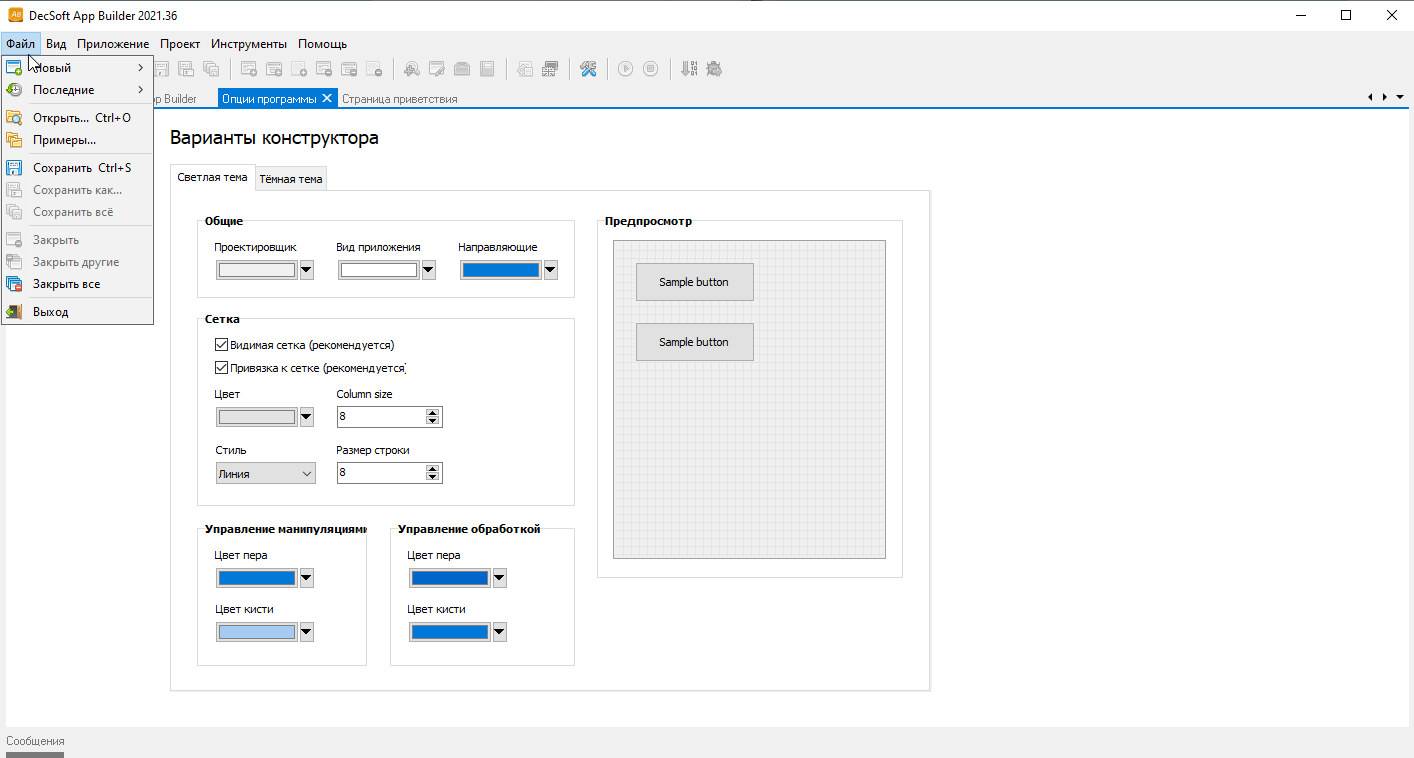
Task: Open the Стиль dropdown showing Линия
Action: (265, 473)
